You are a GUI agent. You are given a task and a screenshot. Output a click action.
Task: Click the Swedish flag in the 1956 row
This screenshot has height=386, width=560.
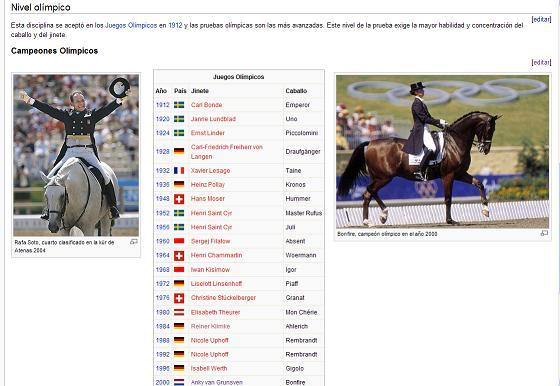point(179,227)
